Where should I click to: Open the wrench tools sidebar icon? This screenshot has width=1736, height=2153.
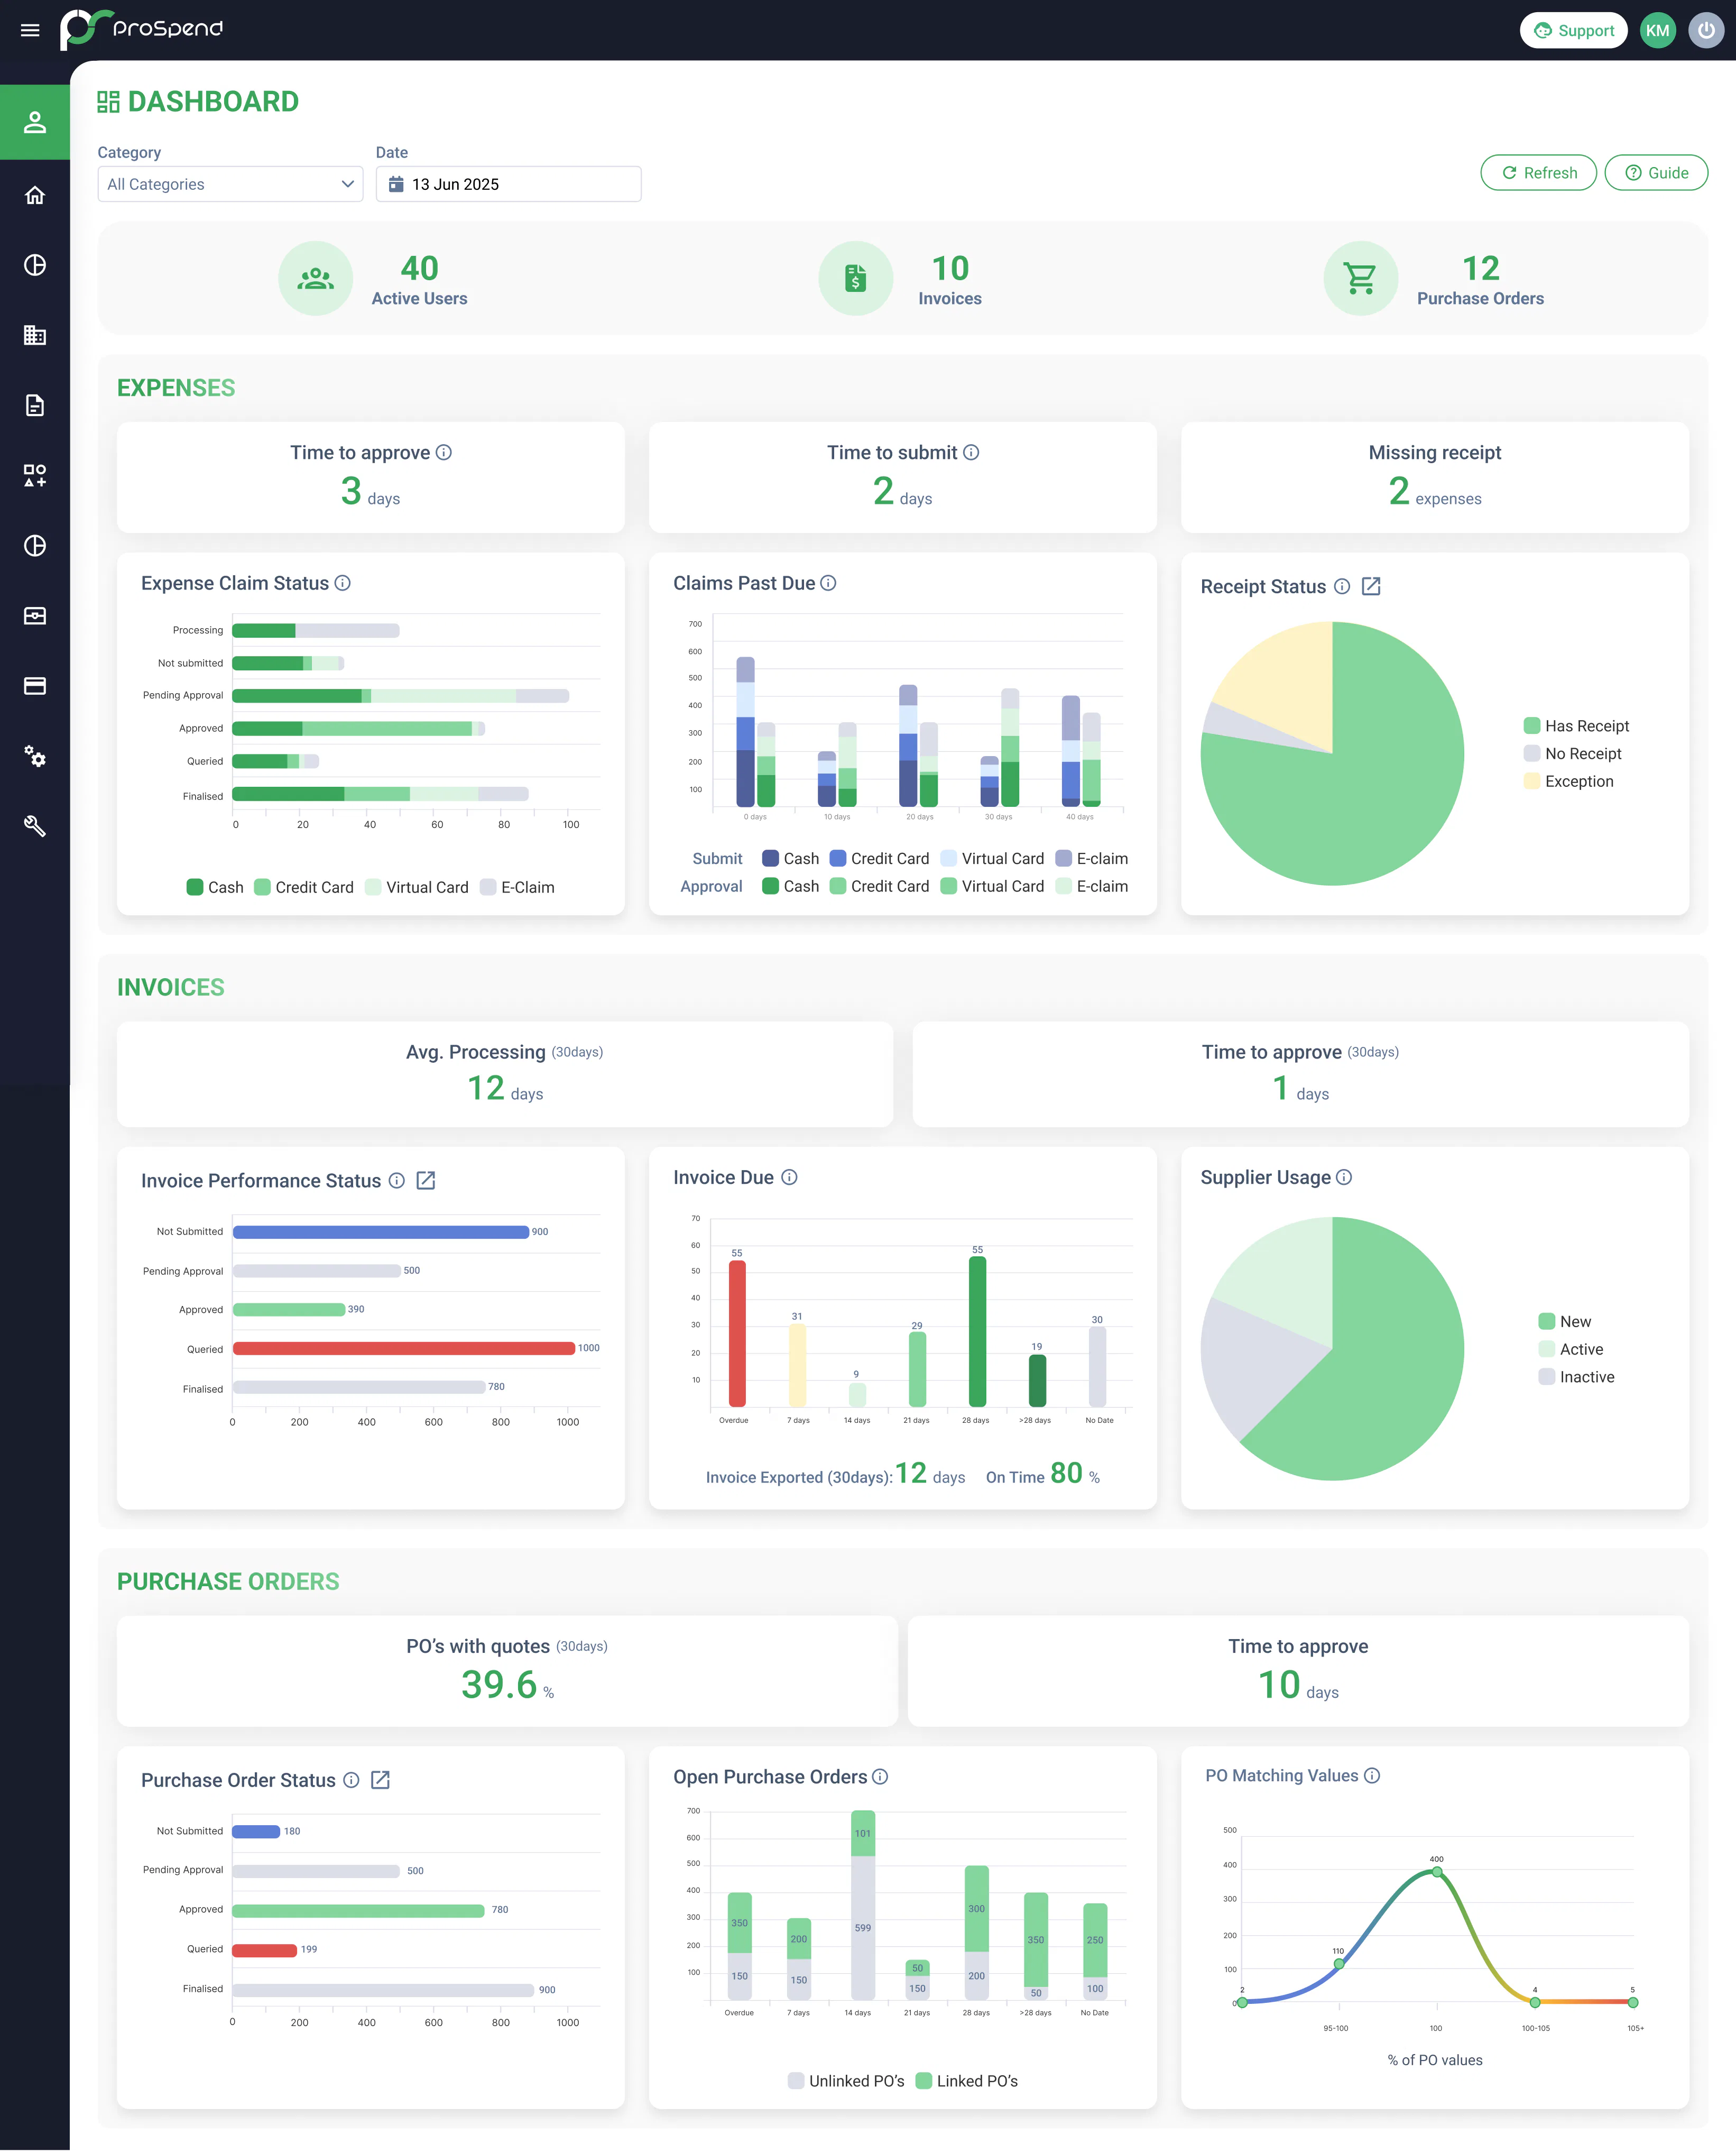(35, 826)
